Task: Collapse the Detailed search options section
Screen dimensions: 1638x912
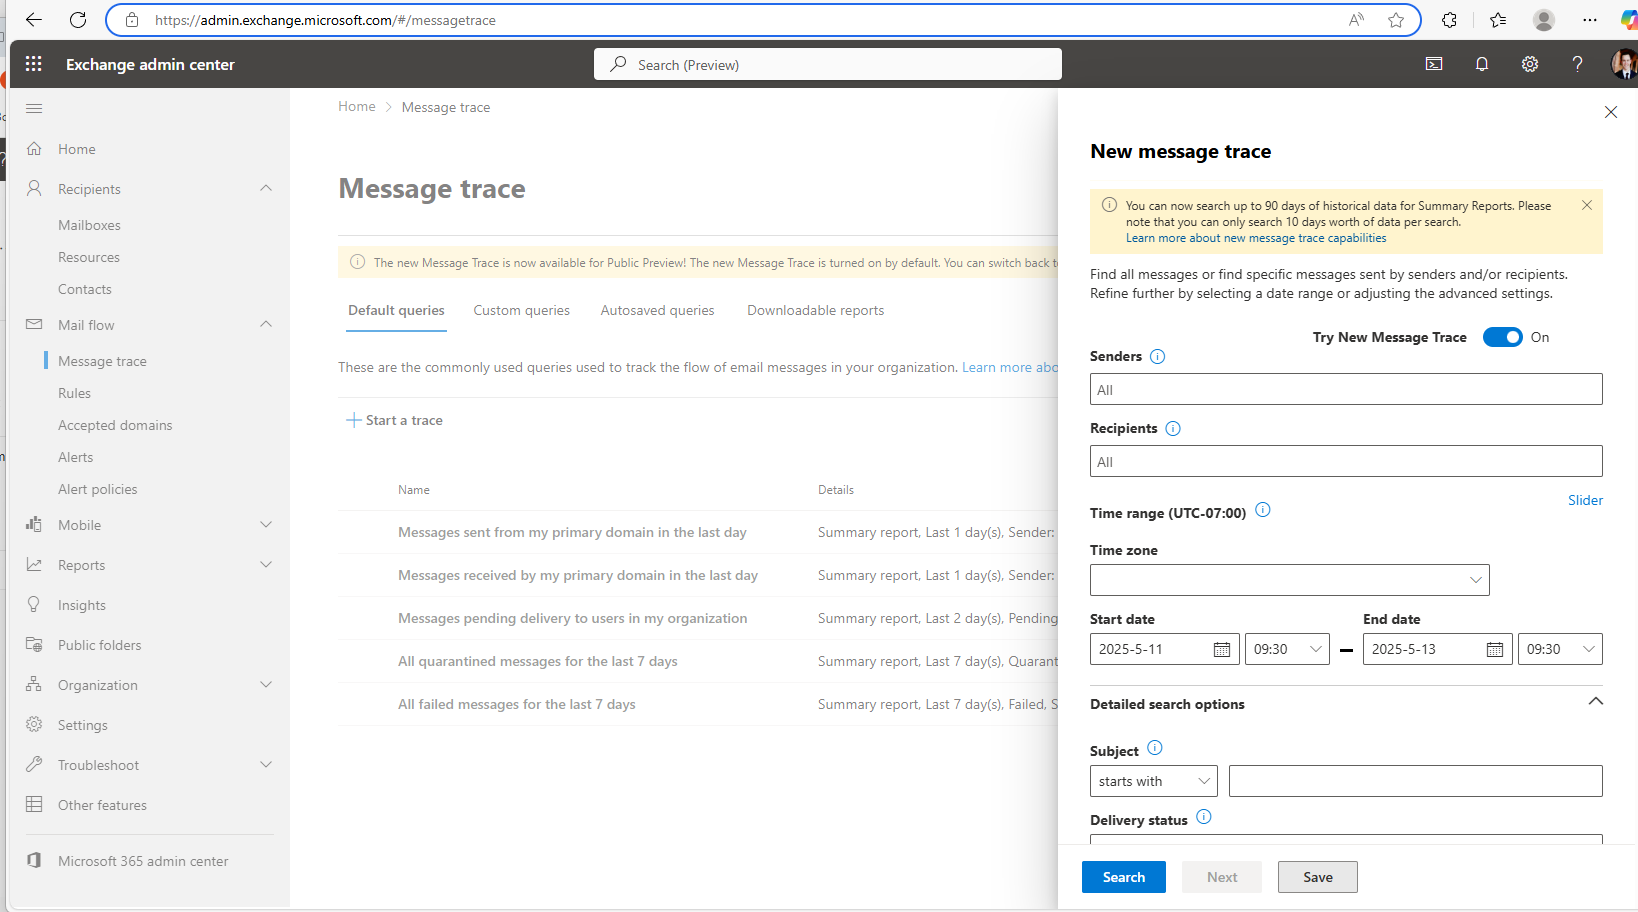Action: [x=1595, y=702]
